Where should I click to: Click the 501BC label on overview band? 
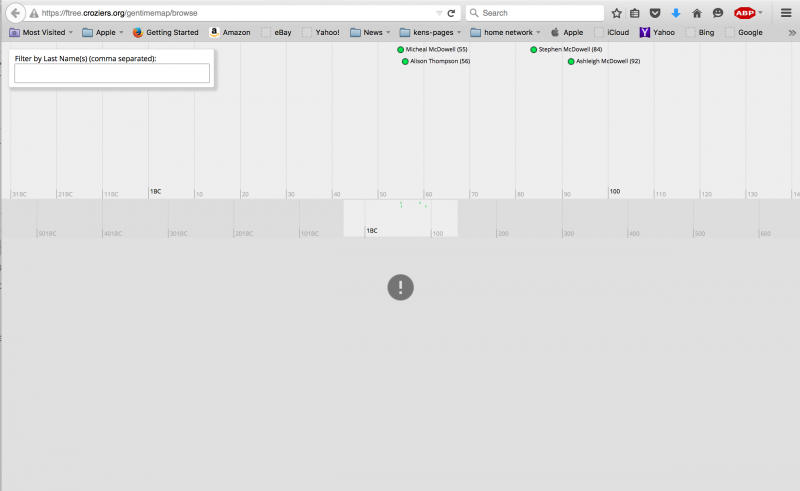click(x=47, y=234)
